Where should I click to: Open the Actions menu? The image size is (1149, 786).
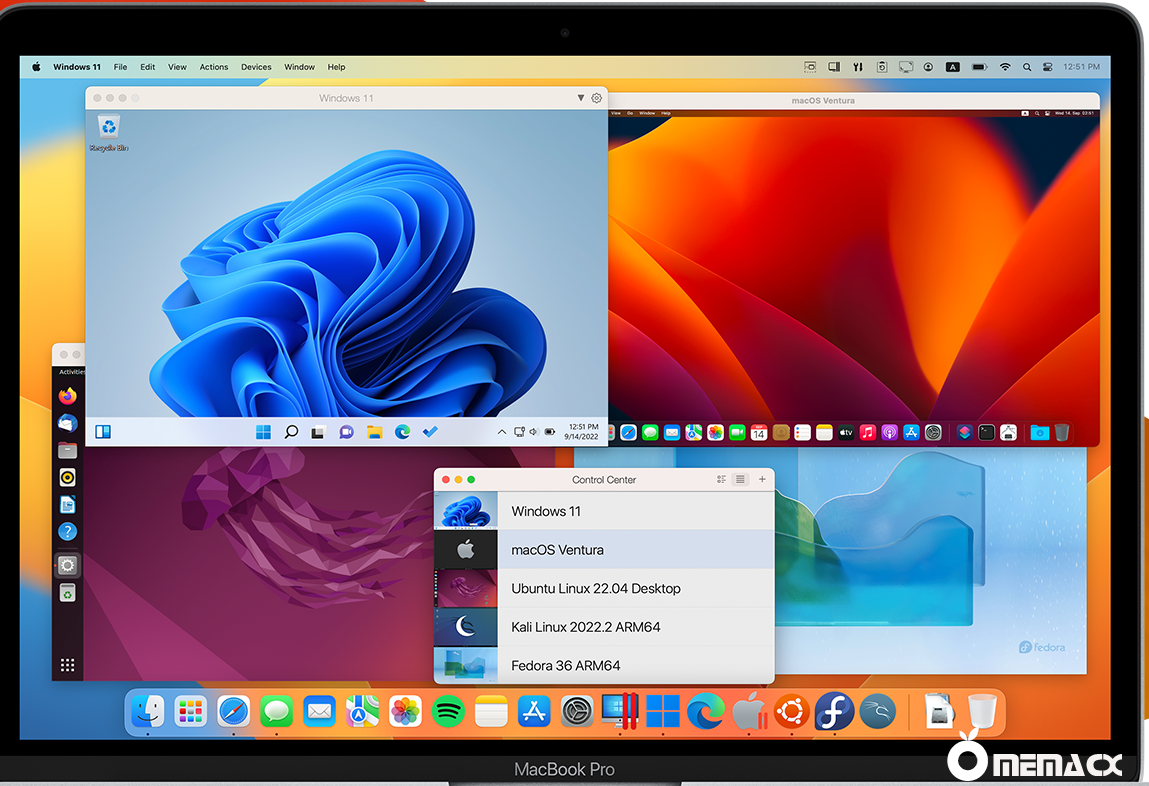[213, 67]
